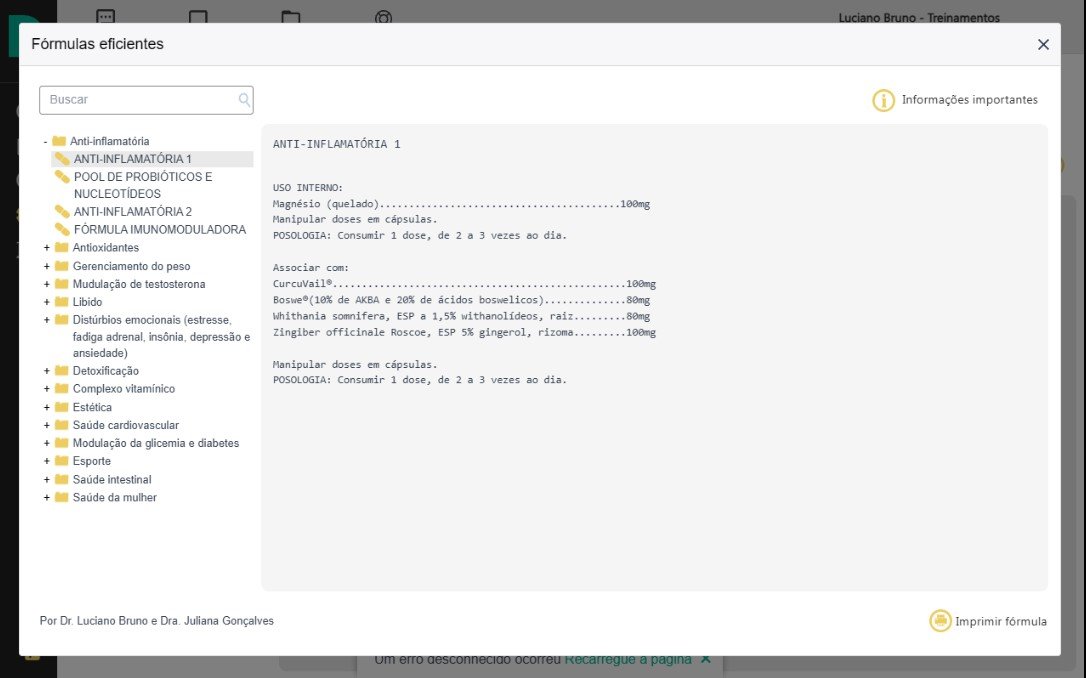Open the ANTI-INFLAMATÓRIA 2 formula
This screenshot has width=1086, height=678.
click(x=132, y=212)
